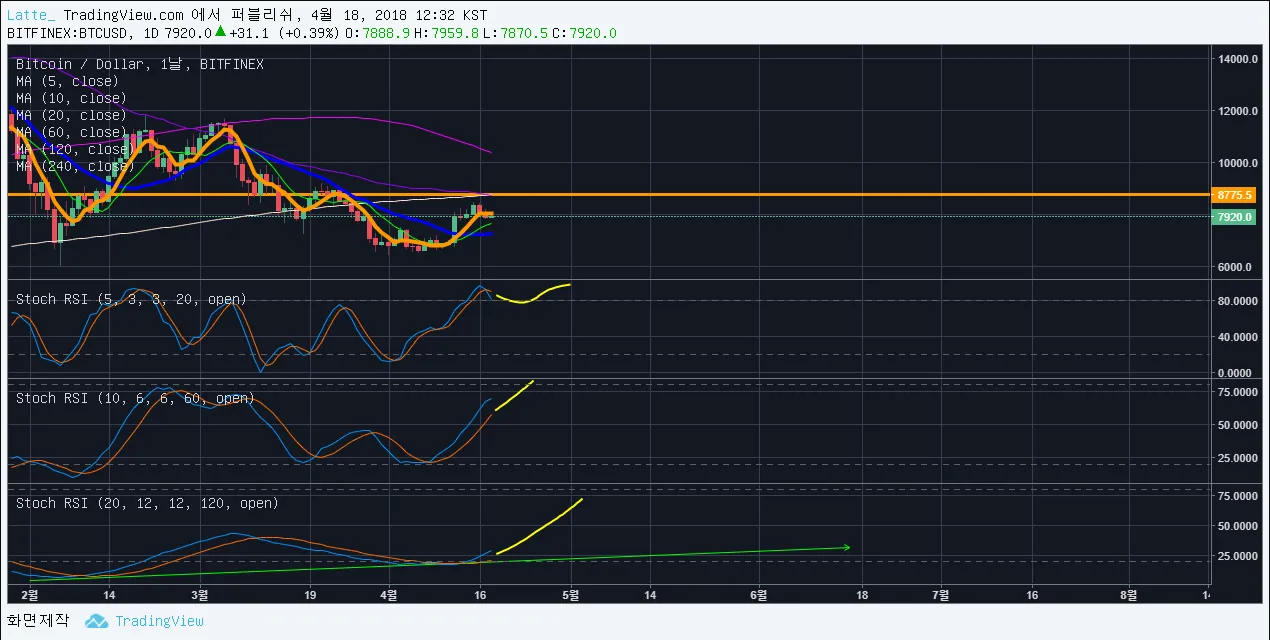Click the close value C:7920.0
Viewport: 1270px width, 640px height.
pos(584,33)
